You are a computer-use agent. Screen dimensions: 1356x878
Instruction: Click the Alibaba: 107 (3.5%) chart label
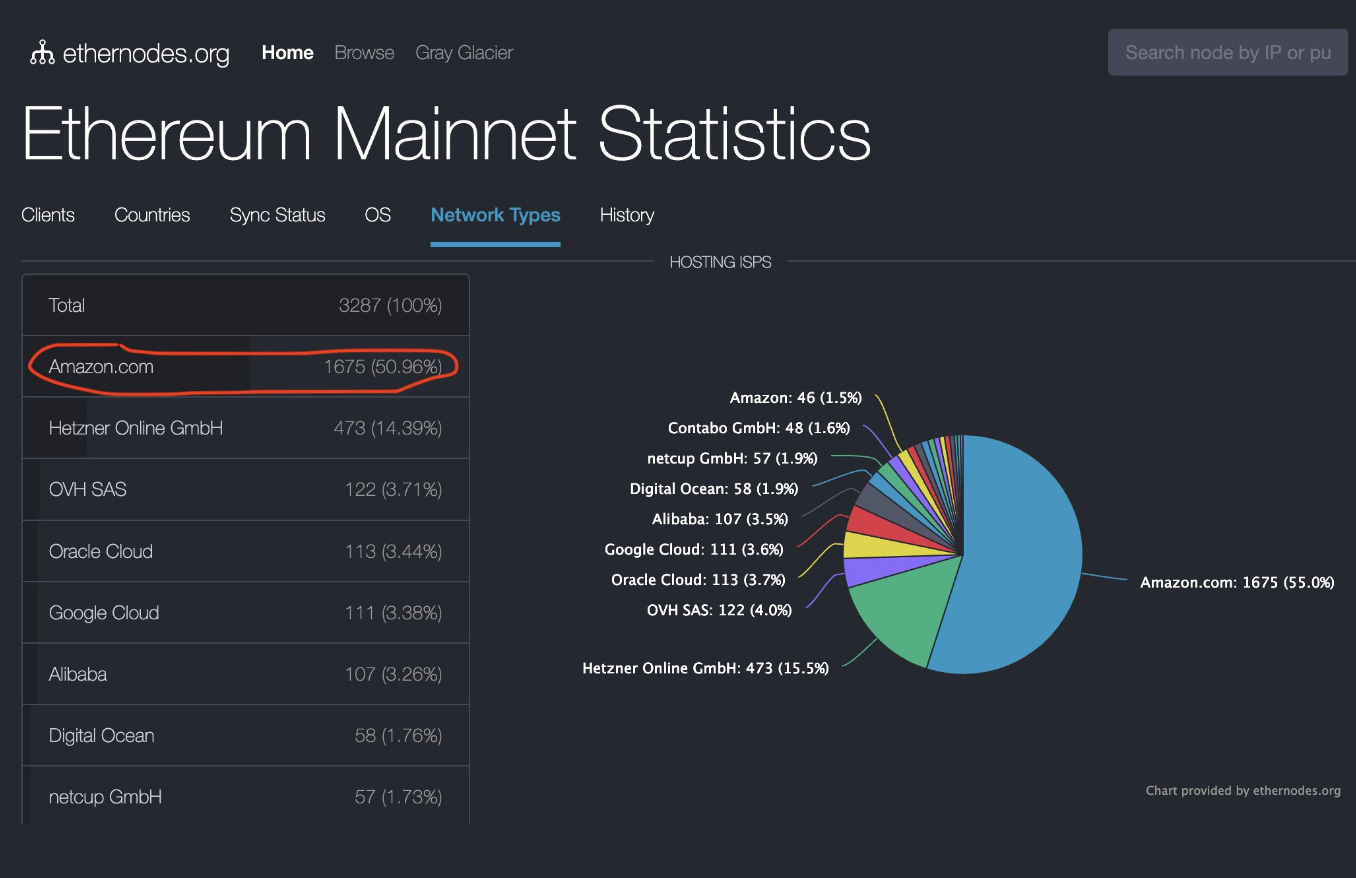(720, 519)
